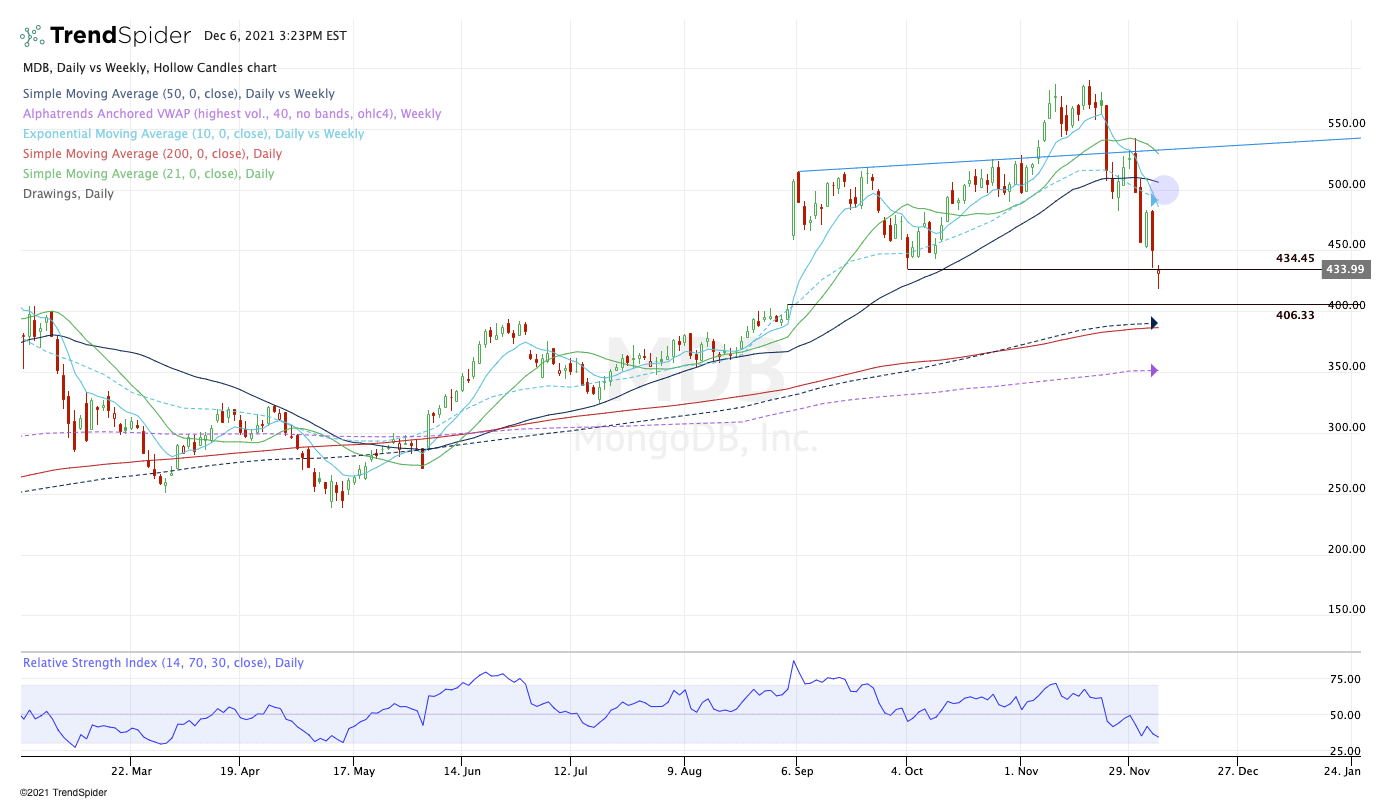Screen dimensions: 1391x802
Task: Click the latest red candle near 434
Action: coord(1158,275)
